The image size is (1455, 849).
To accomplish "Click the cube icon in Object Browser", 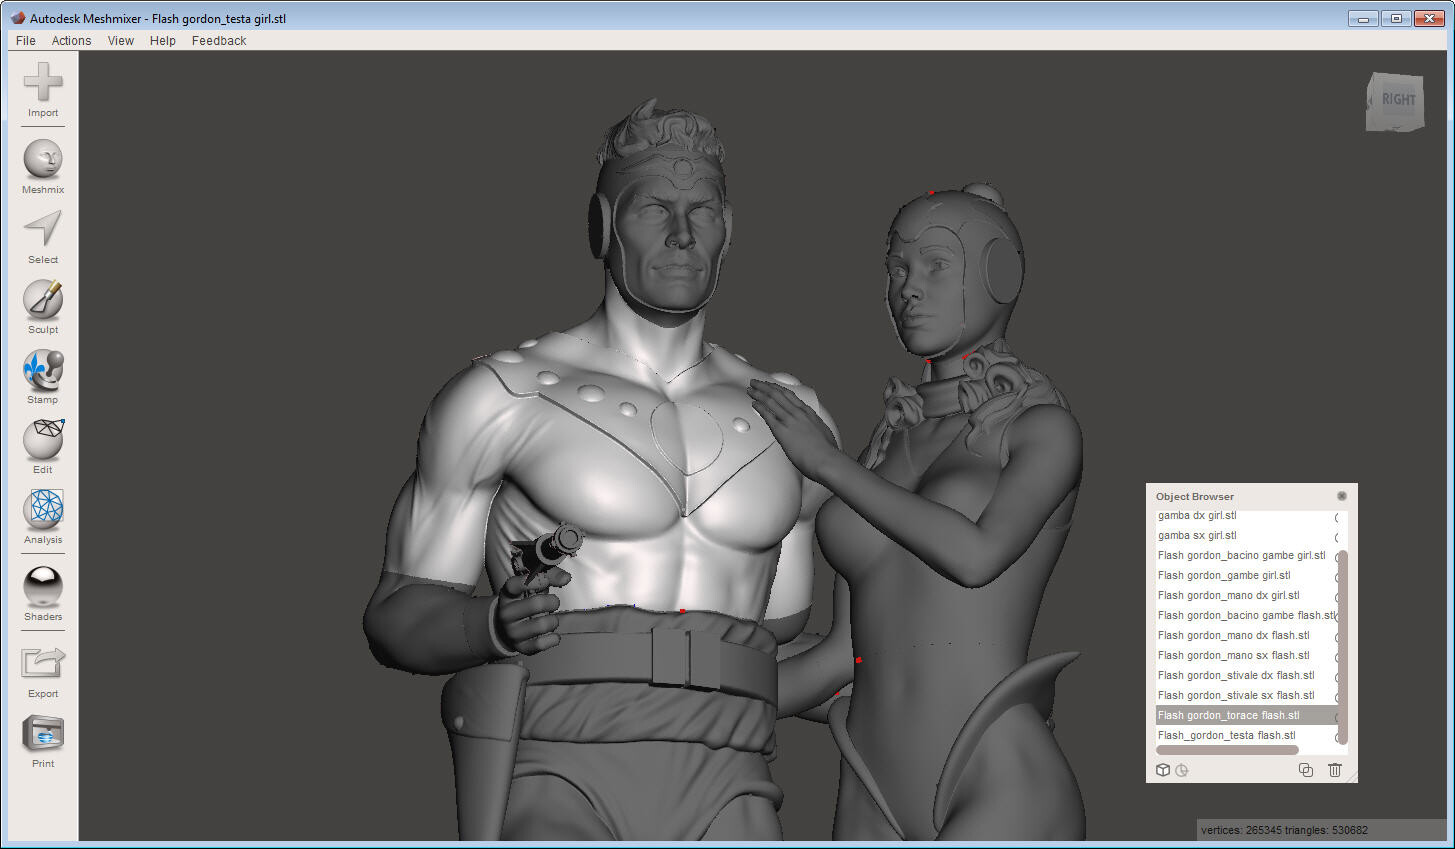I will click(1163, 770).
